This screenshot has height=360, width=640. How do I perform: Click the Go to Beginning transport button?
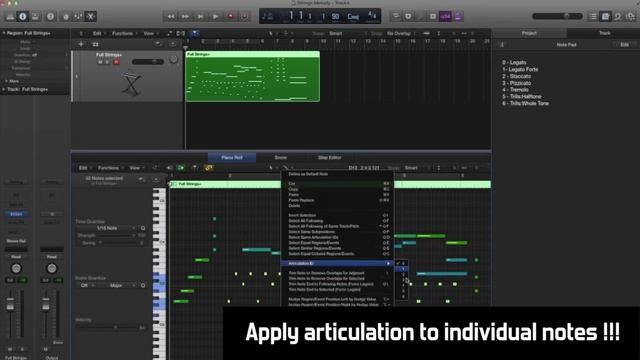click(x=200, y=16)
